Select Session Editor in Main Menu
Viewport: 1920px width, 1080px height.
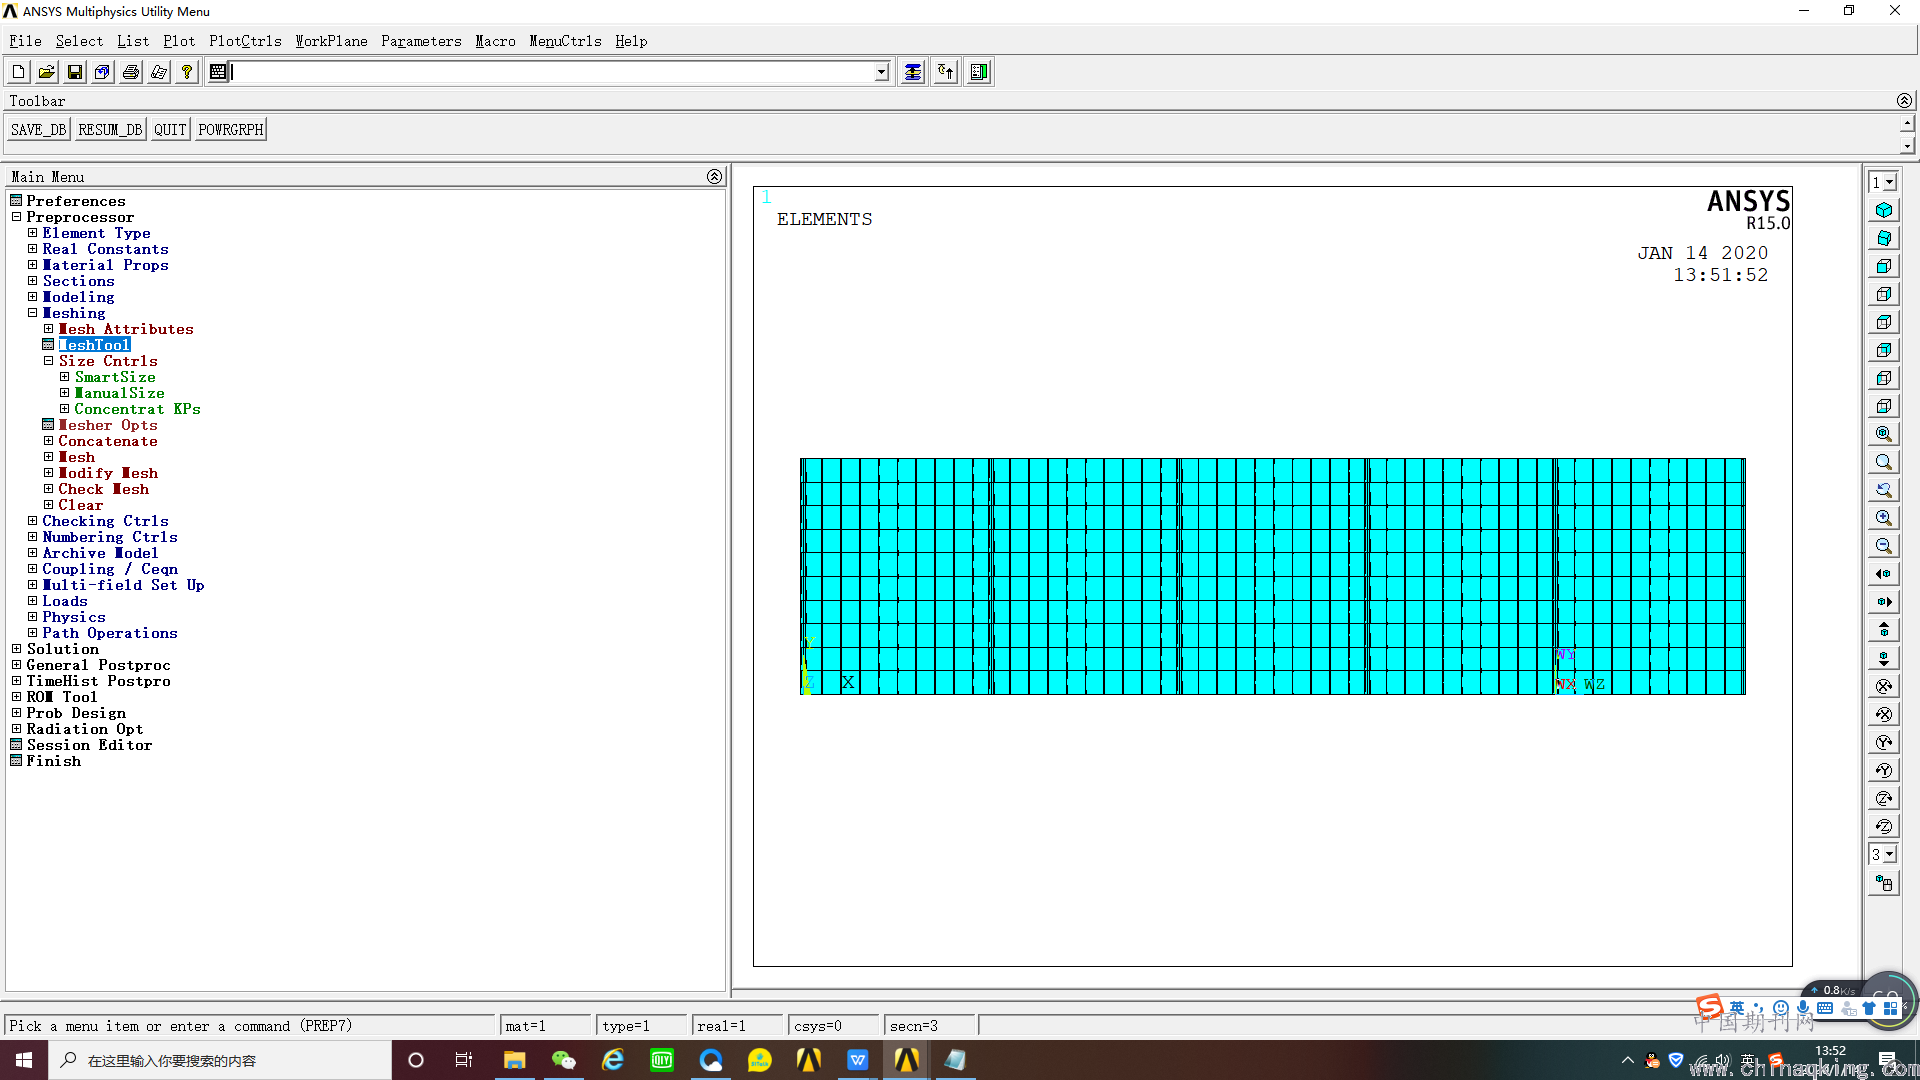[89, 745]
